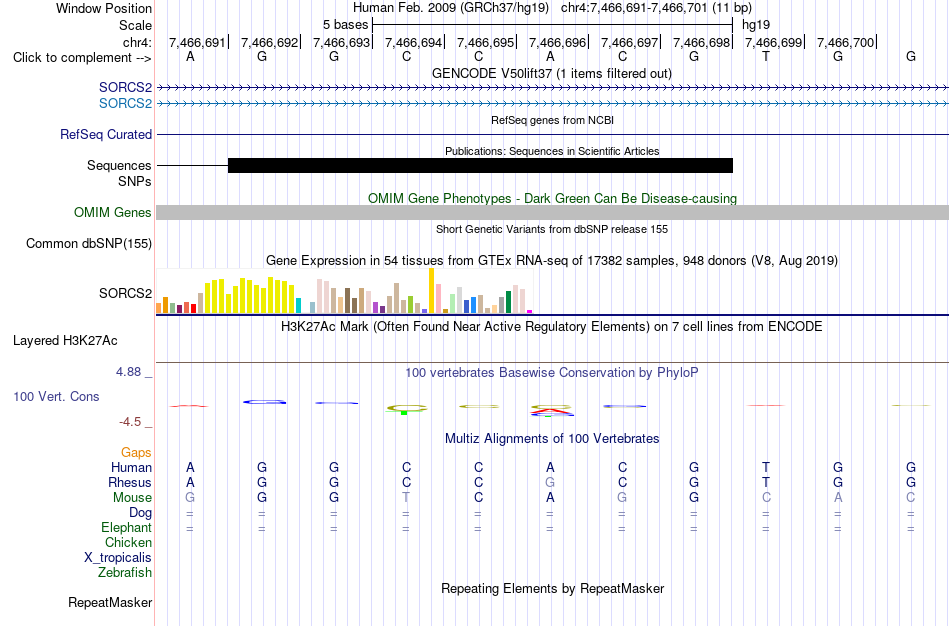Select the Elephant species label

tap(127, 527)
